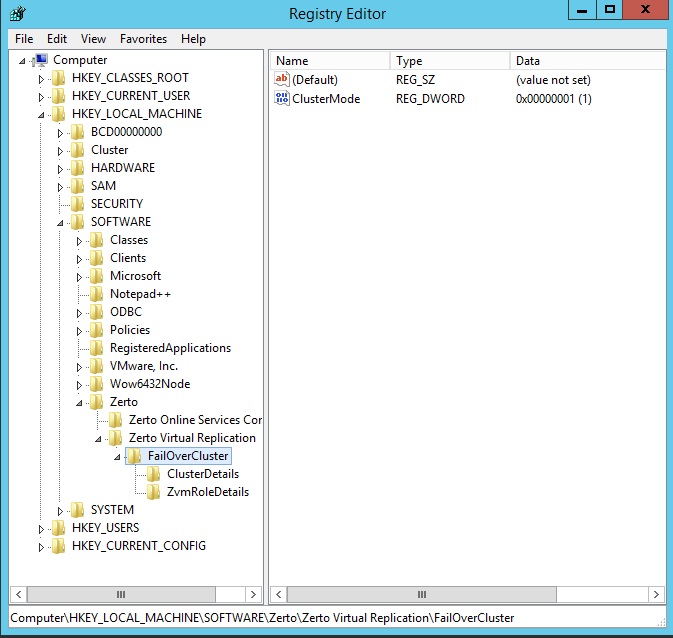Screen dimensions: 673x638
Task: Expand the HARDWARE key arrow
Action: click(60, 169)
